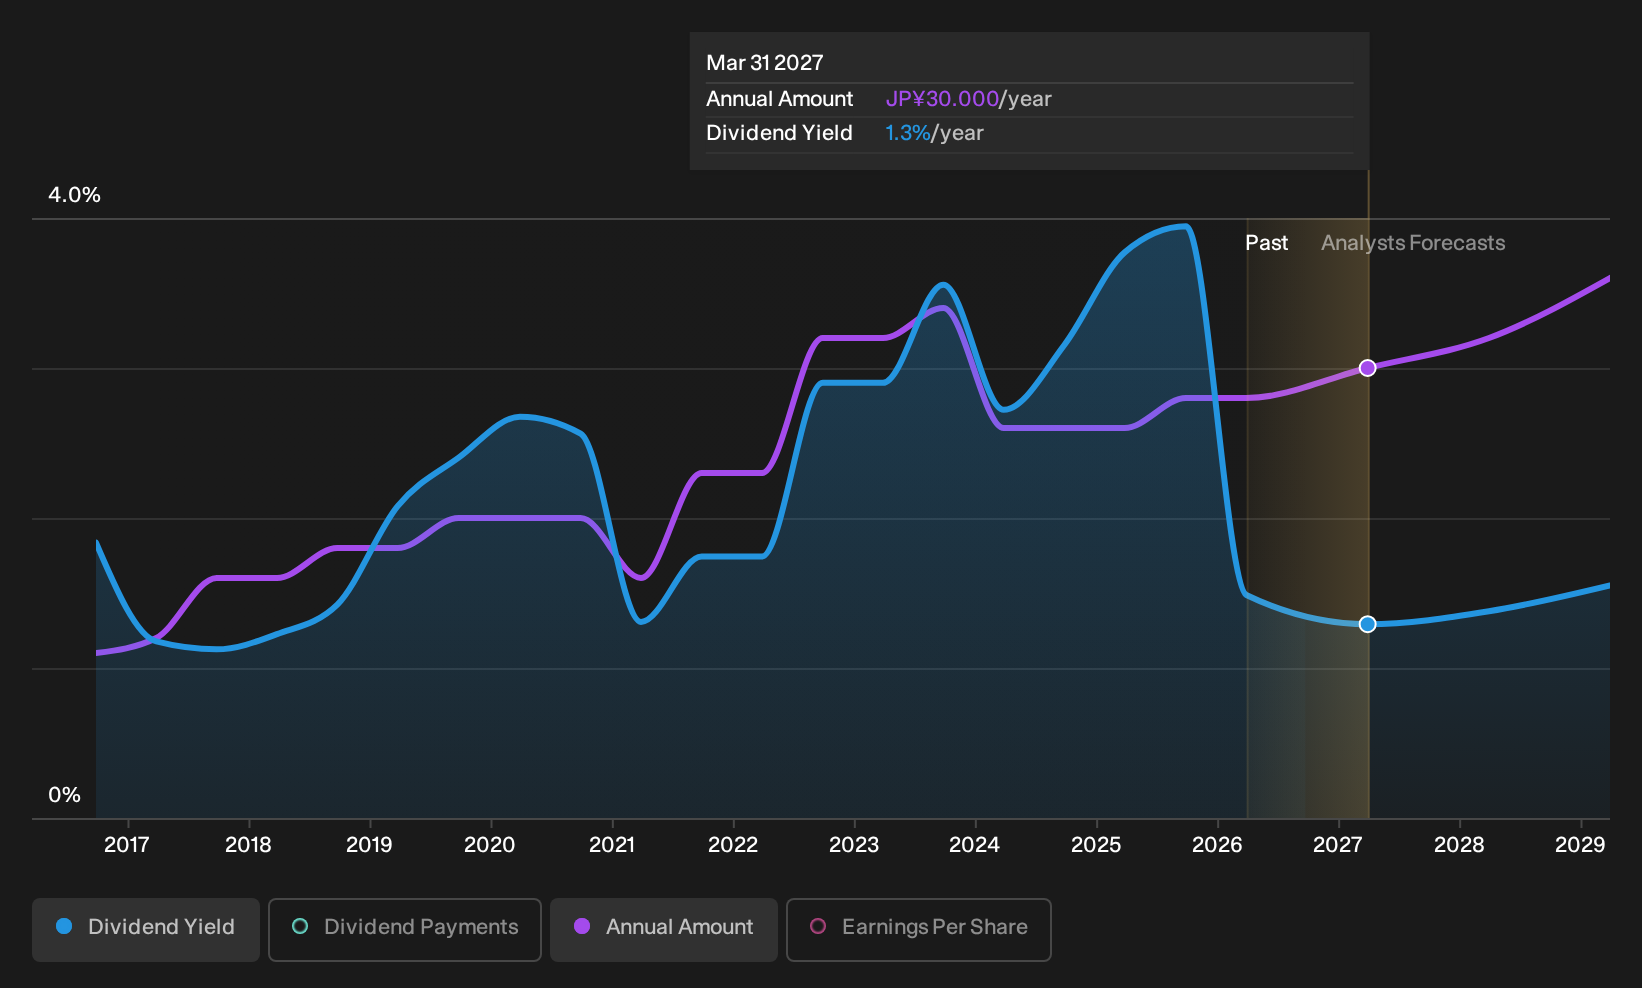Screen dimensions: 1642x988
Task: Click the Past region label
Action: click(x=1266, y=243)
